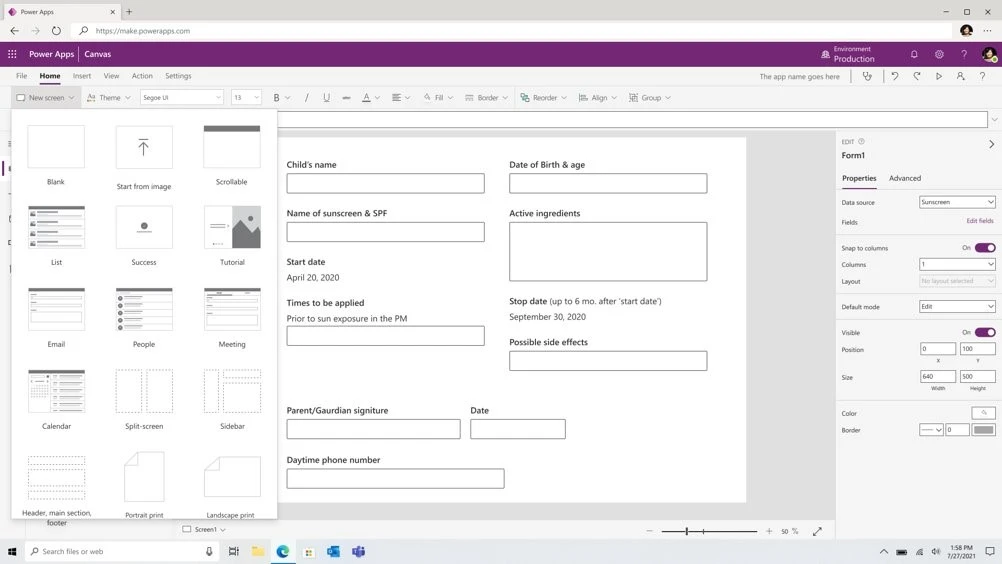Viewport: 1002px width, 564px height.
Task: Open the settings gear in header
Action: (939, 54)
